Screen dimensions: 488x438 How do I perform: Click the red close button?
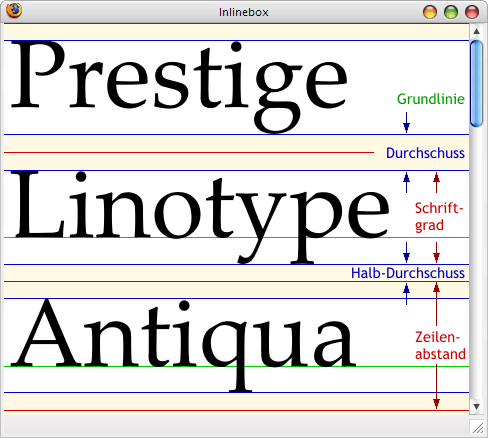(472, 12)
